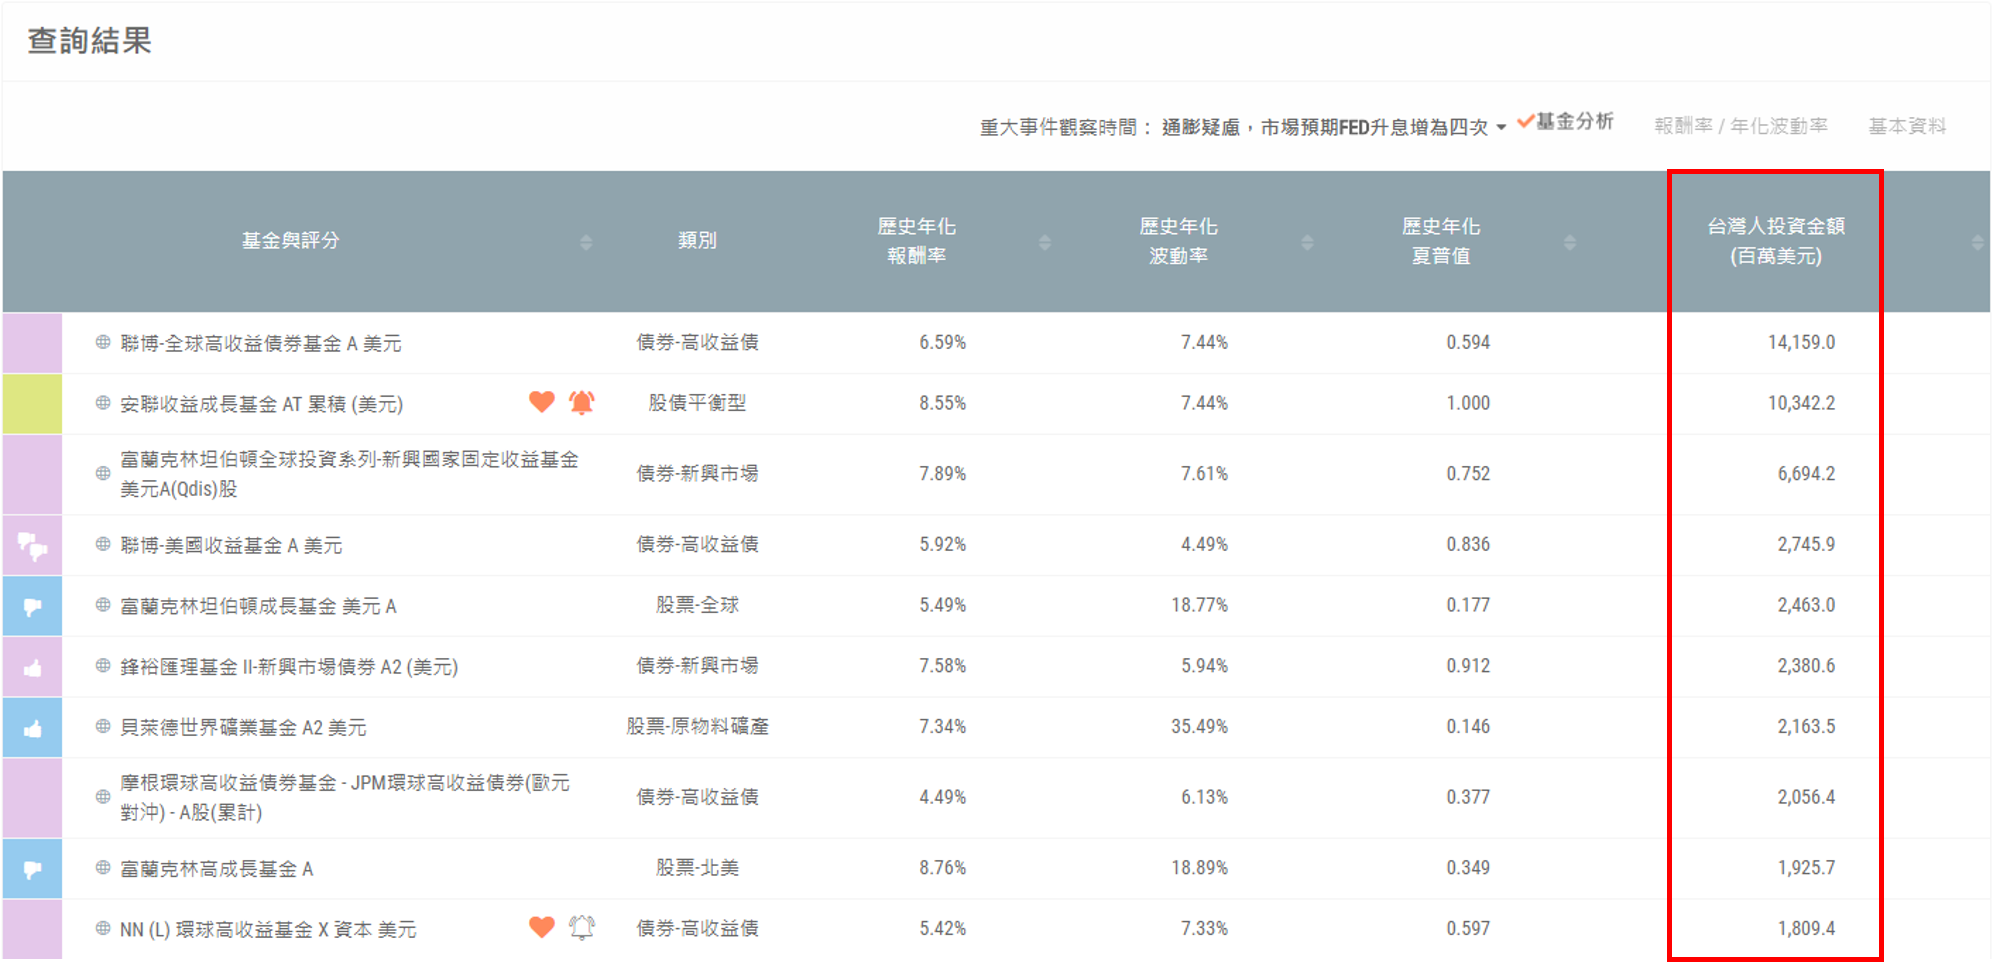
Task: Click thumbs-down icon beside 富蘭克林坦伯頓成長基金
Action: (31, 605)
